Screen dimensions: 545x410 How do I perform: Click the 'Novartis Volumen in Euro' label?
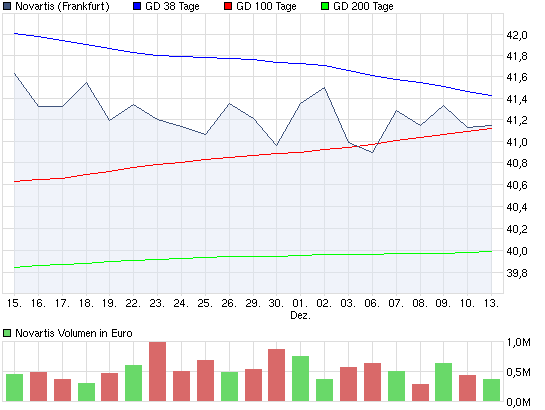[x=74, y=333]
